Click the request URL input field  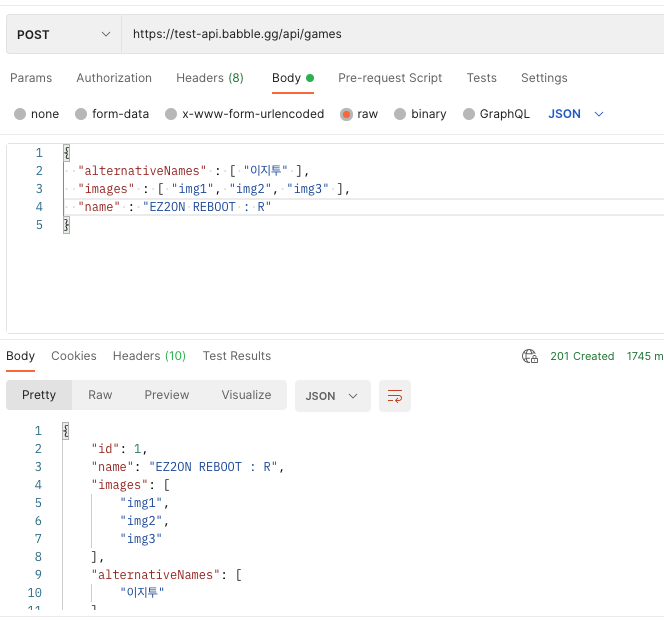point(393,34)
